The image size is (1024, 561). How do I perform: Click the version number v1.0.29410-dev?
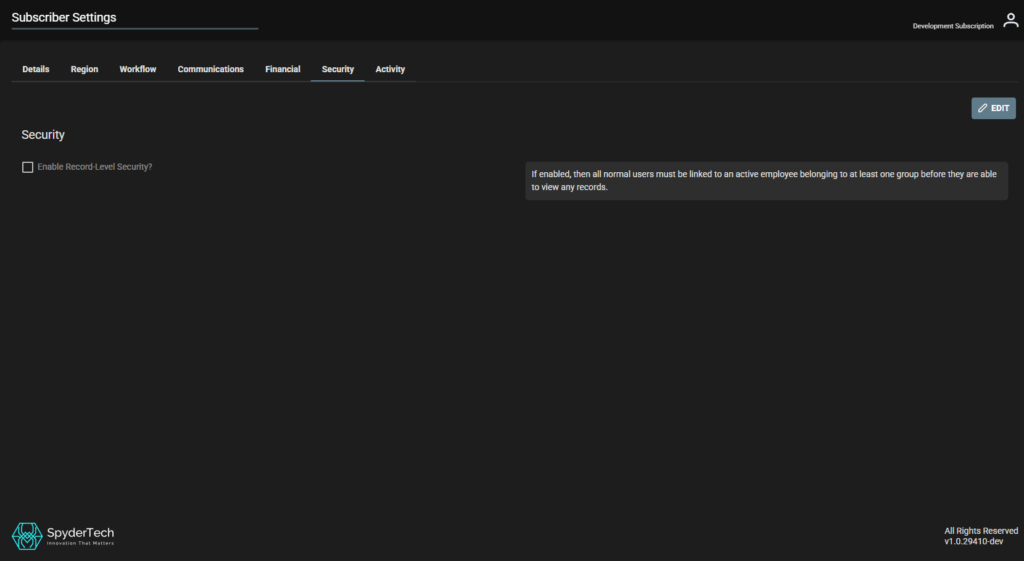(973, 542)
